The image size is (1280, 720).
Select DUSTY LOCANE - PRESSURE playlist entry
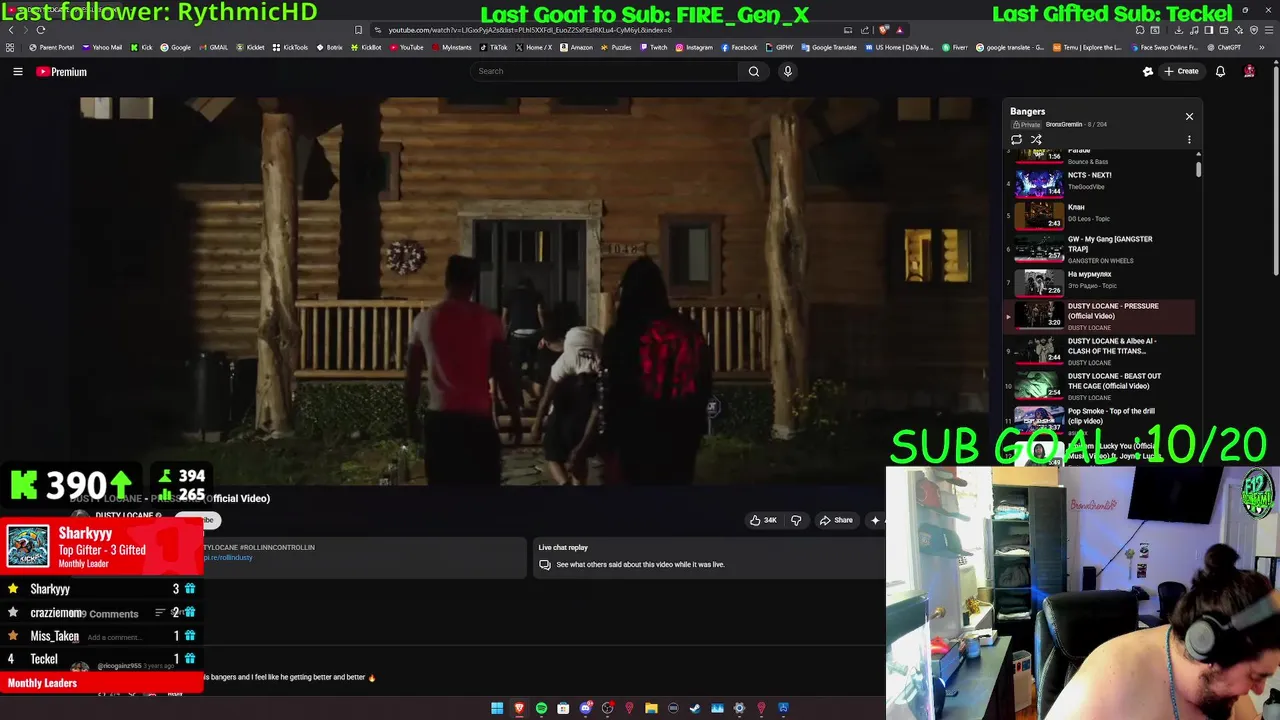click(x=1100, y=316)
